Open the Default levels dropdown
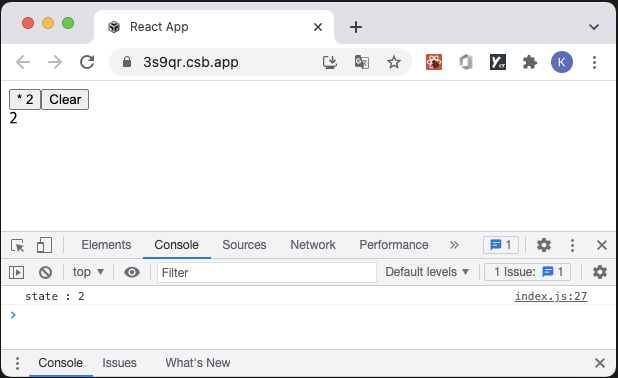 pos(427,272)
